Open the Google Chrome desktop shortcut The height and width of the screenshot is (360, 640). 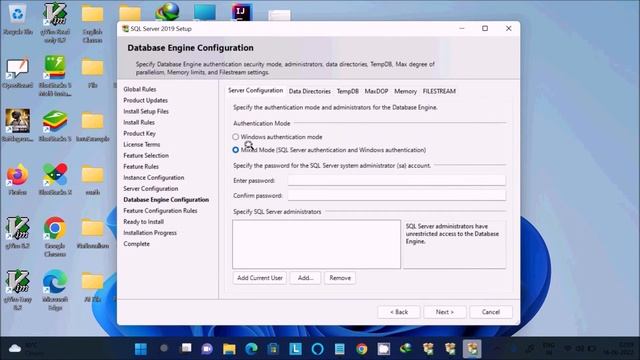[x=55, y=237]
